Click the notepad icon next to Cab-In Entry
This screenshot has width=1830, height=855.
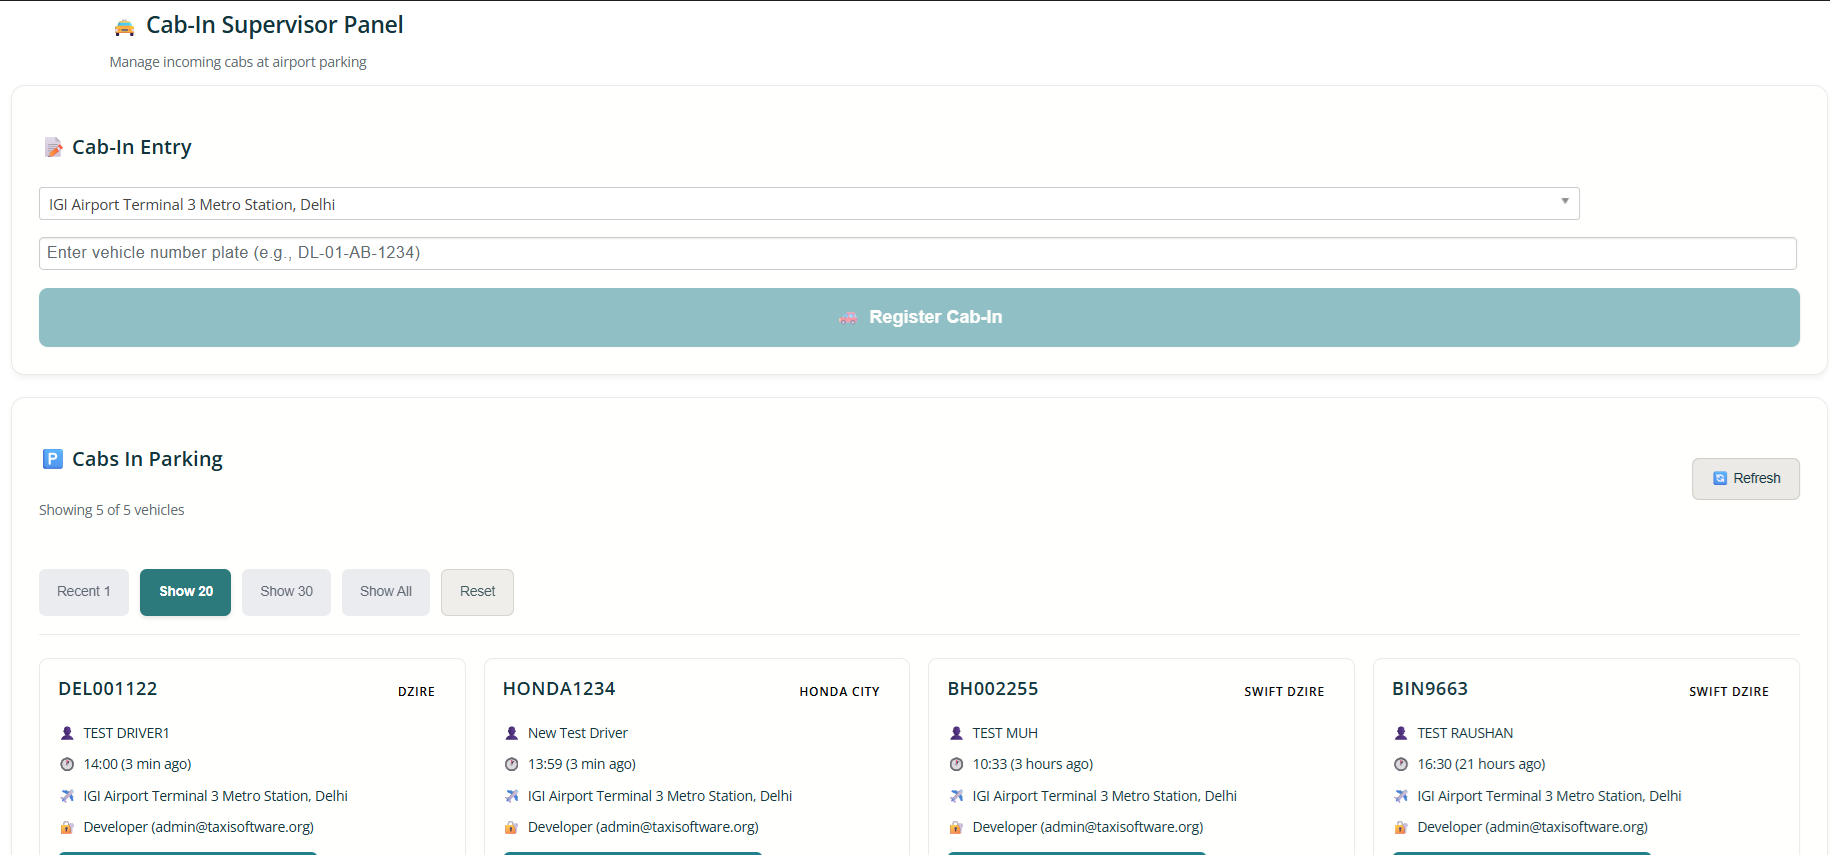tap(53, 148)
